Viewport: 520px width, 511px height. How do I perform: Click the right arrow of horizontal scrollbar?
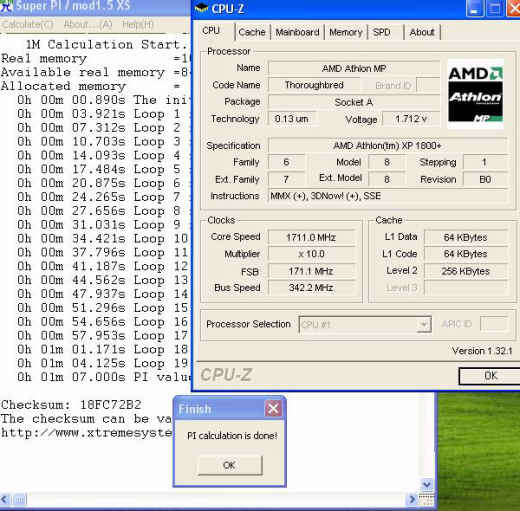[412, 499]
